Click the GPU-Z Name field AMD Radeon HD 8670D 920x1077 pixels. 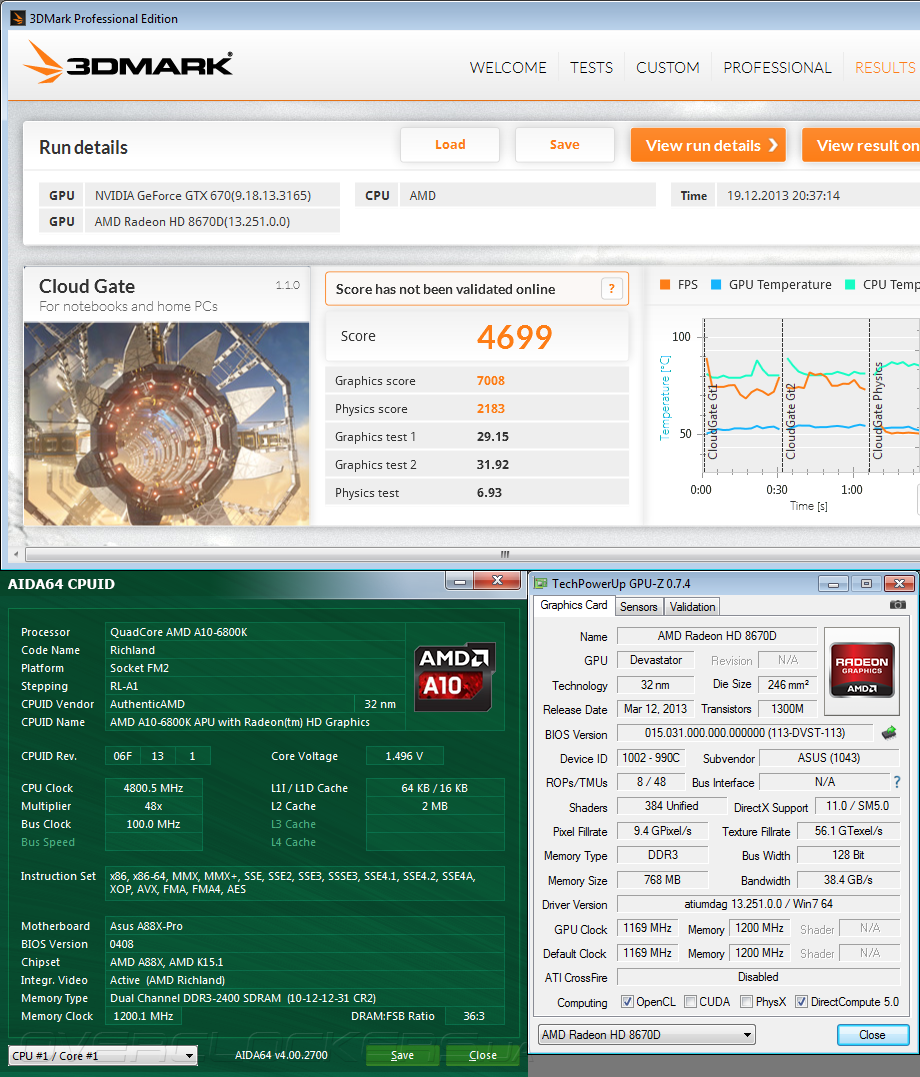point(717,635)
